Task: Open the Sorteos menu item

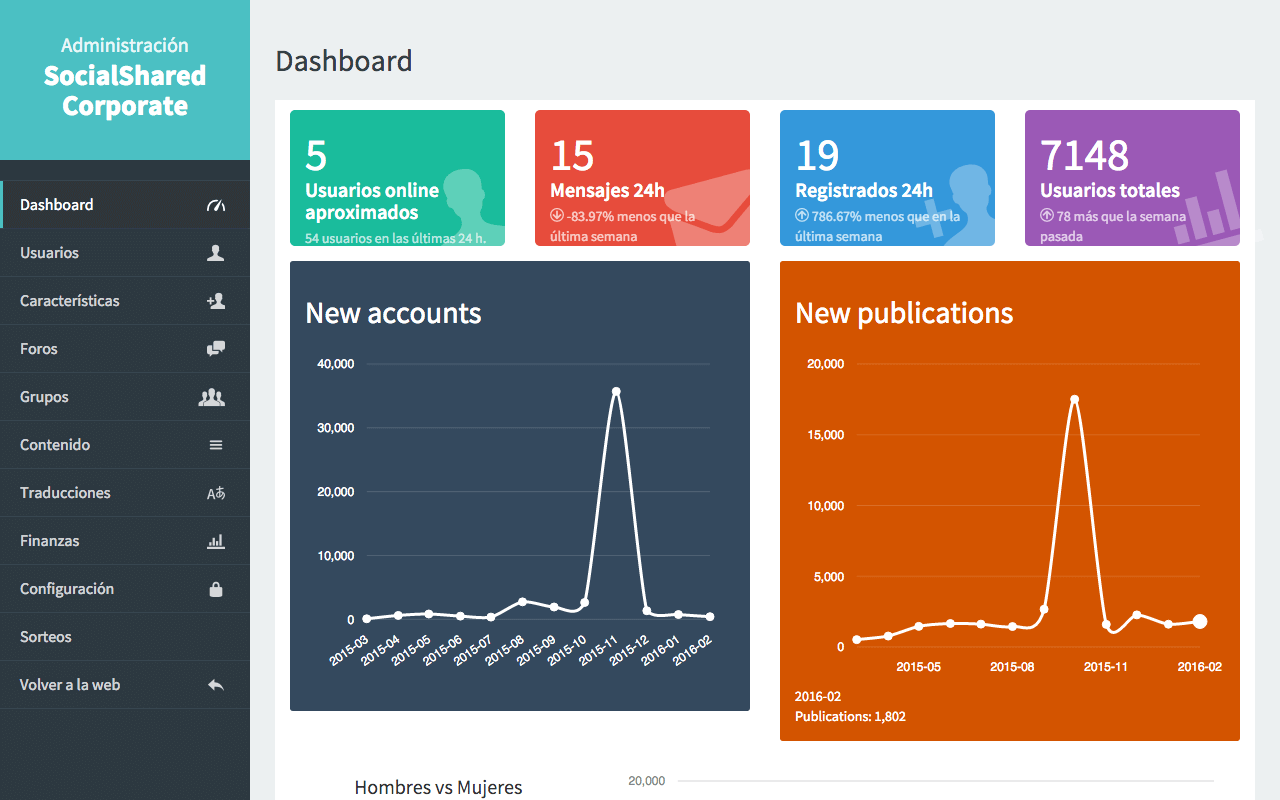Action: pyautogui.click(x=46, y=637)
